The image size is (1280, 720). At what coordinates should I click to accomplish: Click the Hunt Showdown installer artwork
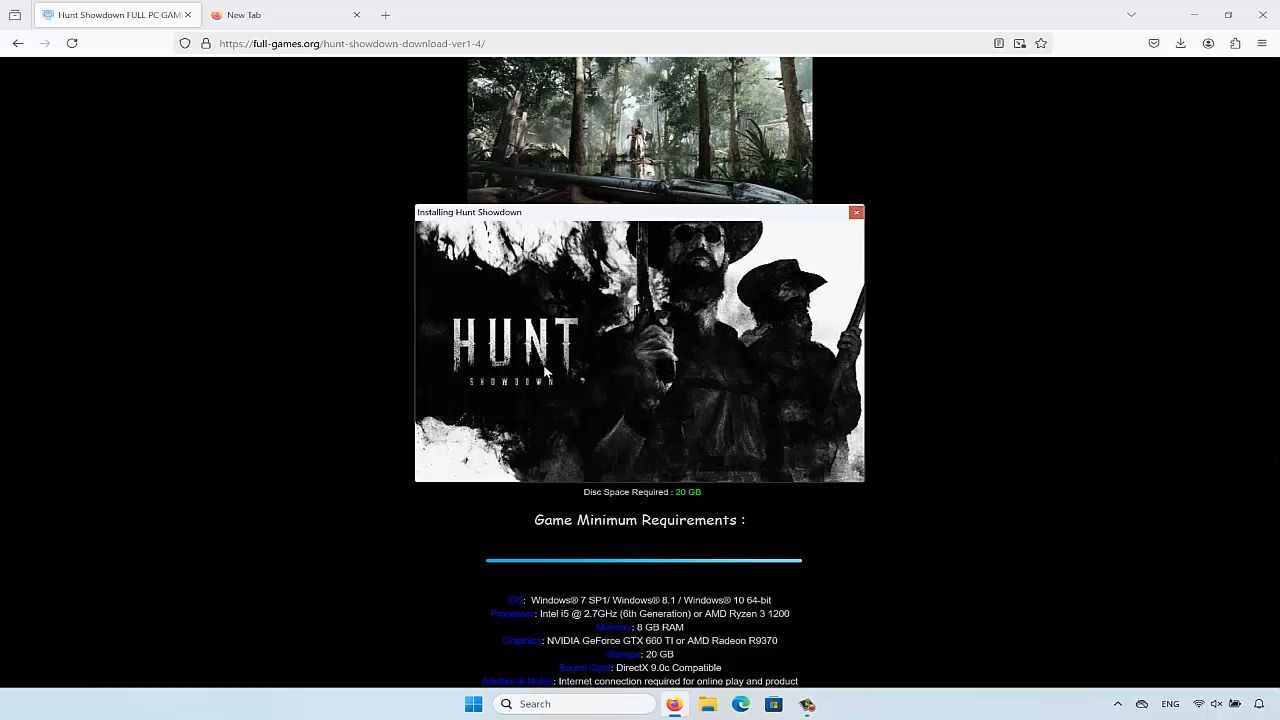[x=640, y=351]
